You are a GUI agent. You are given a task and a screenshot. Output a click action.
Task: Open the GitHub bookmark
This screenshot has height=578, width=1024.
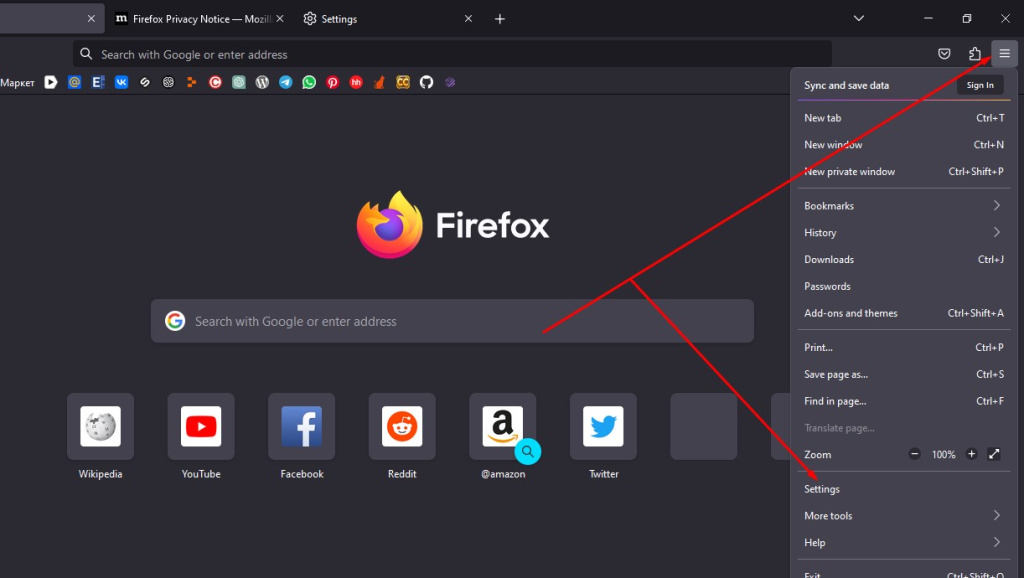click(x=426, y=82)
